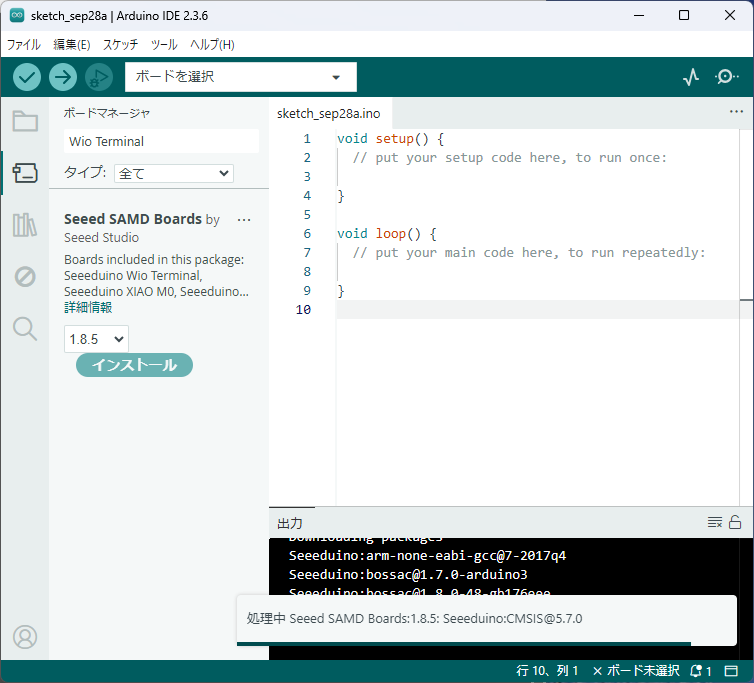Click the Upload arrow icon
This screenshot has width=754, height=683.
(63, 77)
